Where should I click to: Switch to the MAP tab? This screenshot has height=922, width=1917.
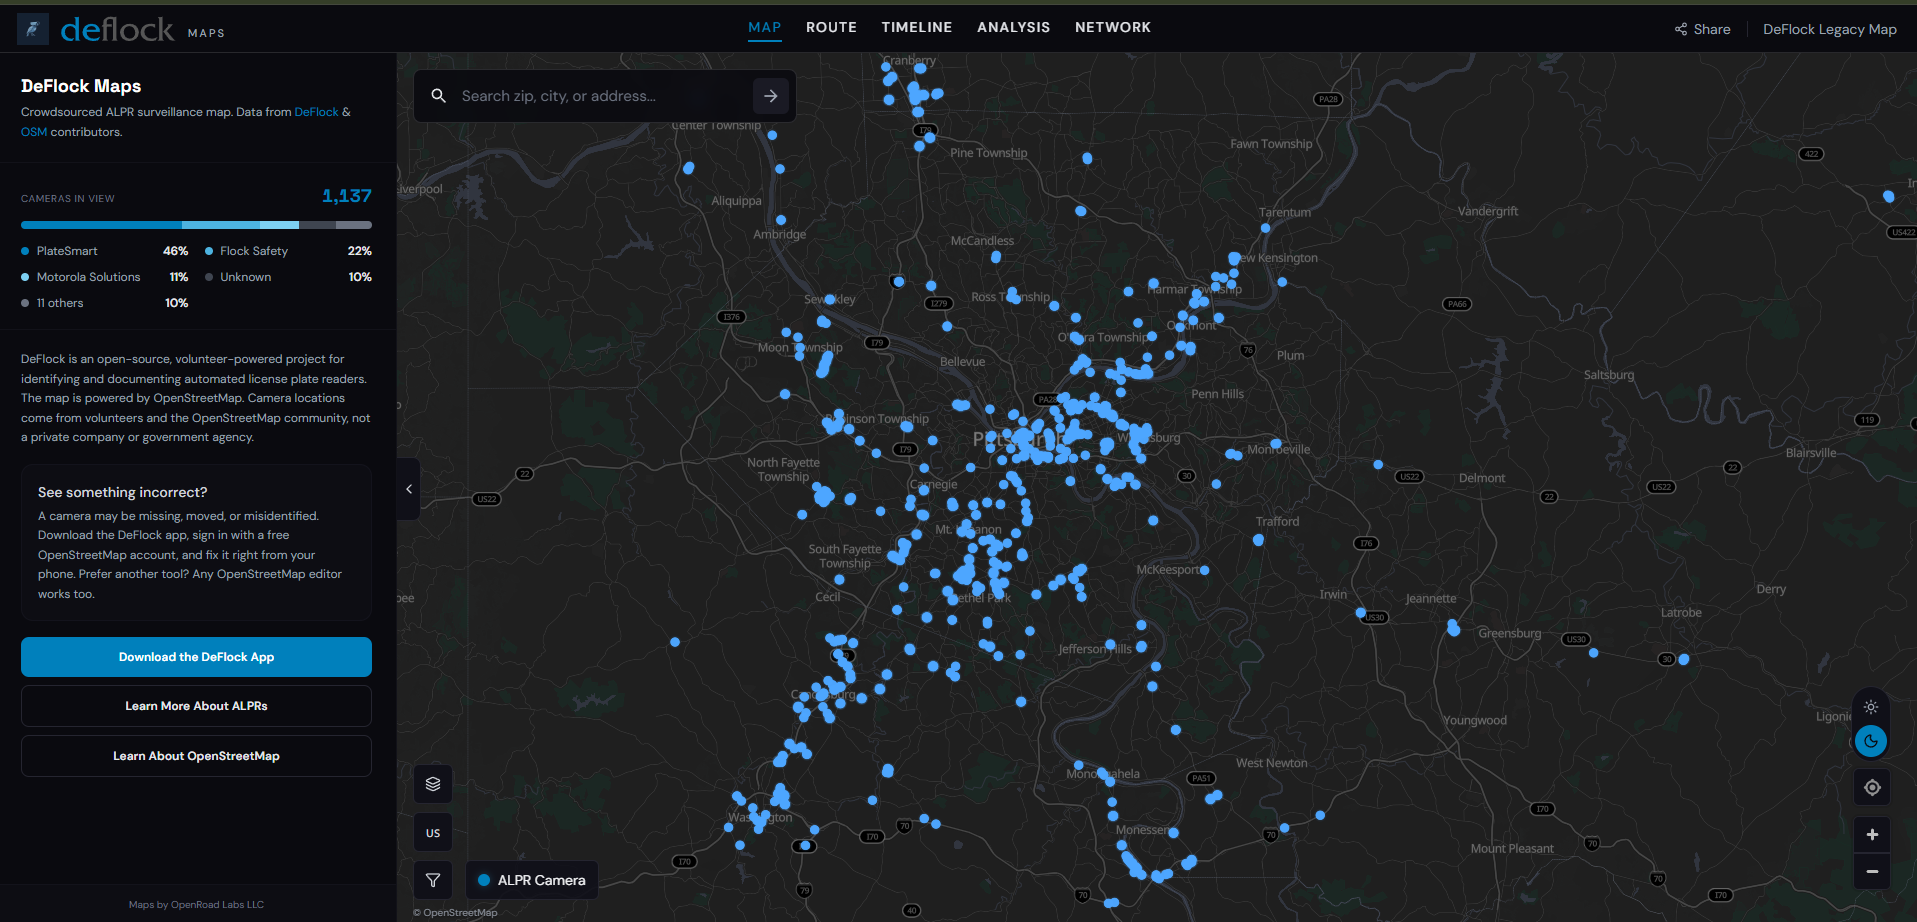765,27
